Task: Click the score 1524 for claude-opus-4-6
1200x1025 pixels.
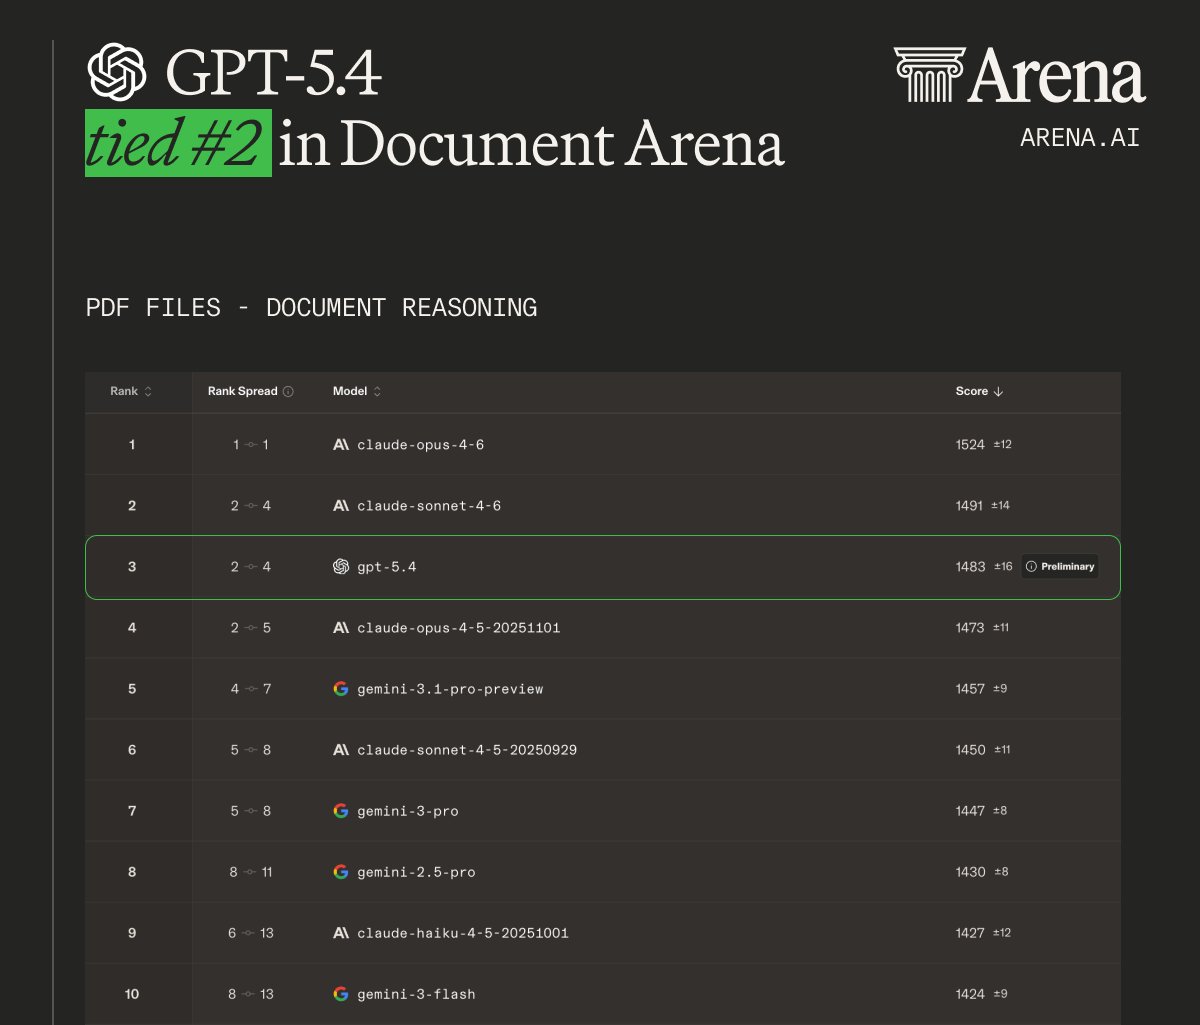Action: (970, 444)
